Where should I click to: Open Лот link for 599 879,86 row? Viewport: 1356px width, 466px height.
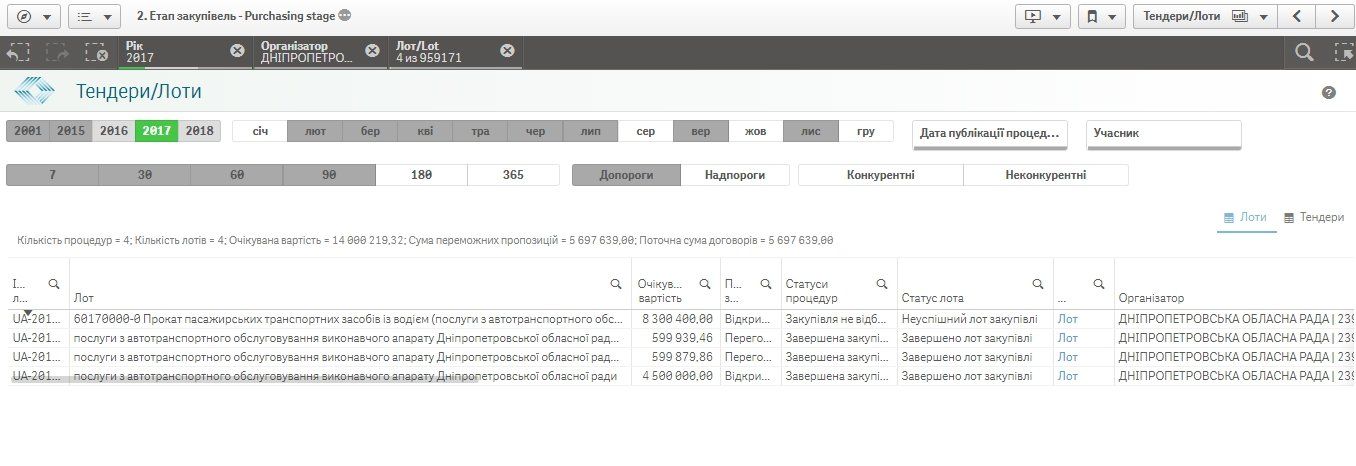(1067, 357)
